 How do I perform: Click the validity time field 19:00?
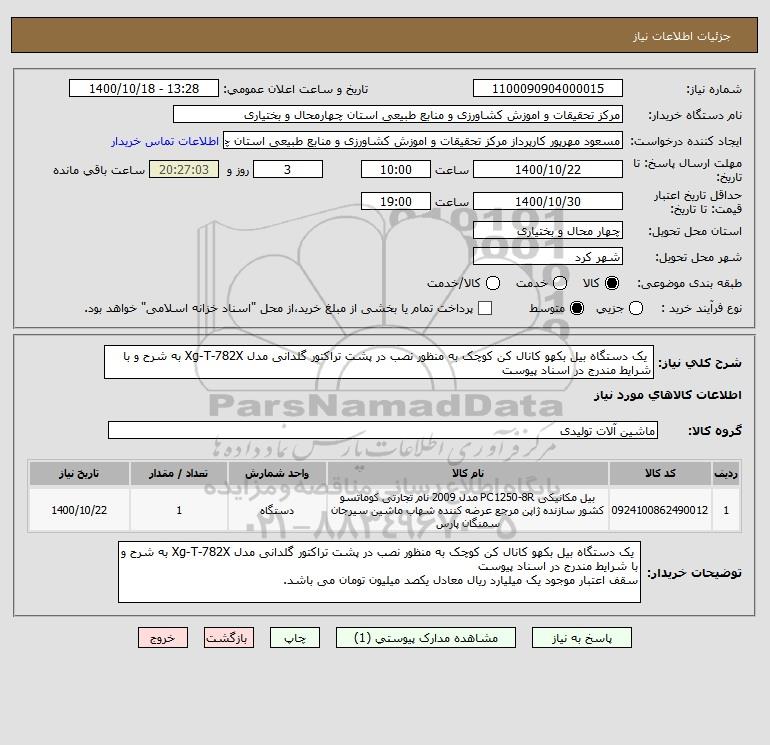pos(396,201)
